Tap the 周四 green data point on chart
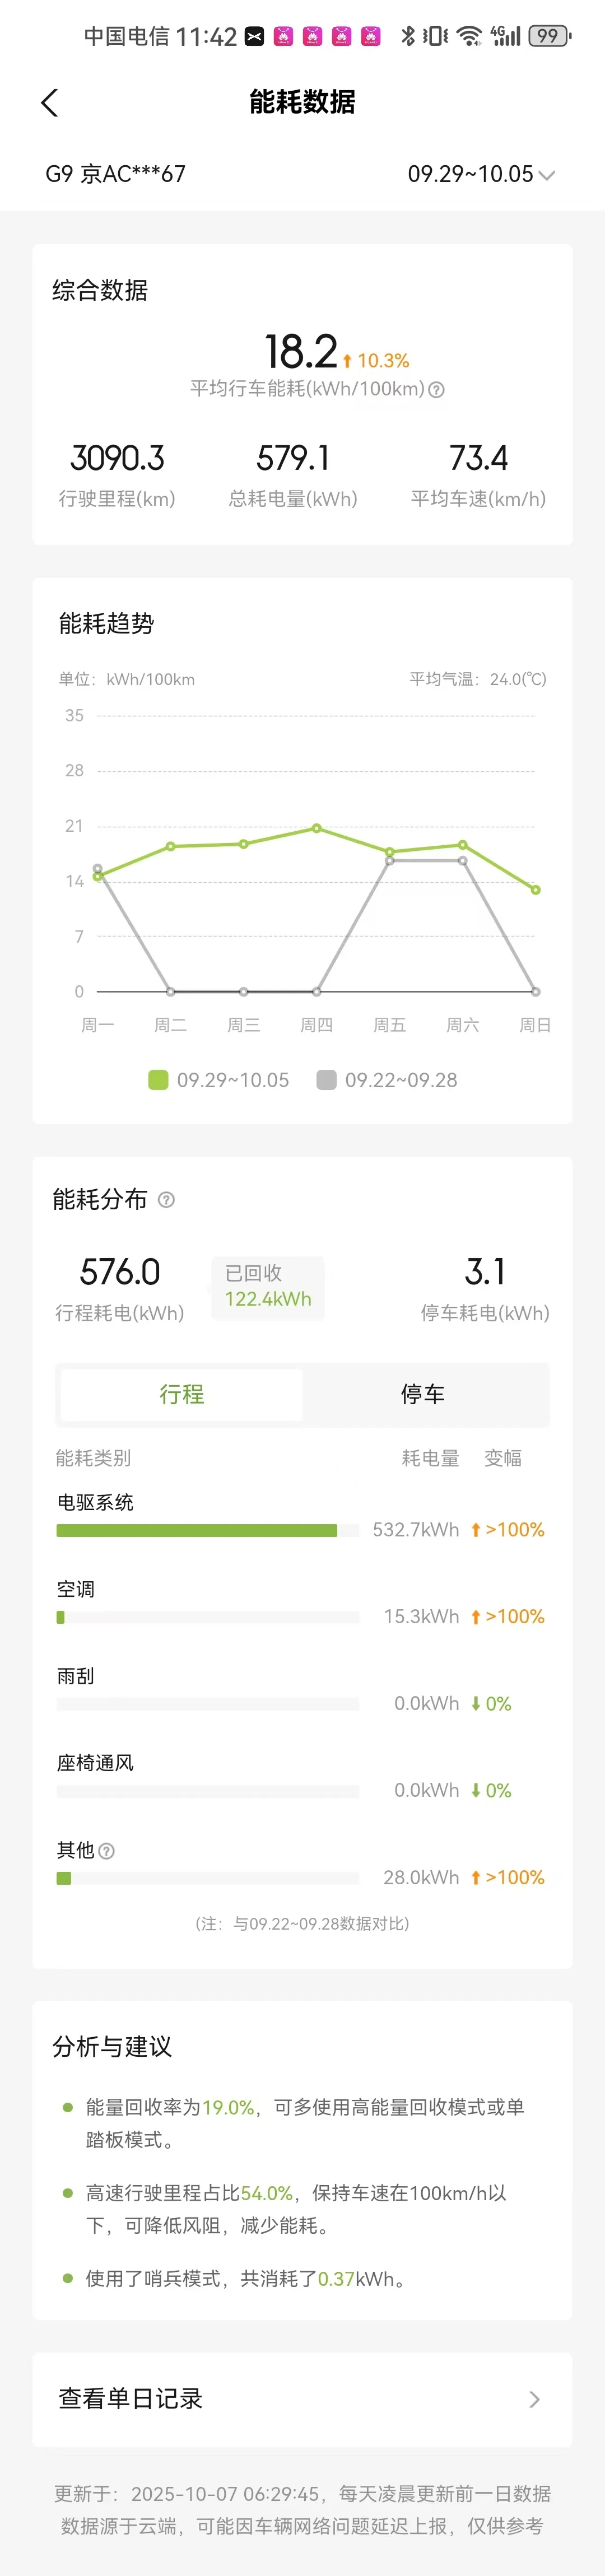Viewport: 605px width, 2576px height. click(317, 828)
